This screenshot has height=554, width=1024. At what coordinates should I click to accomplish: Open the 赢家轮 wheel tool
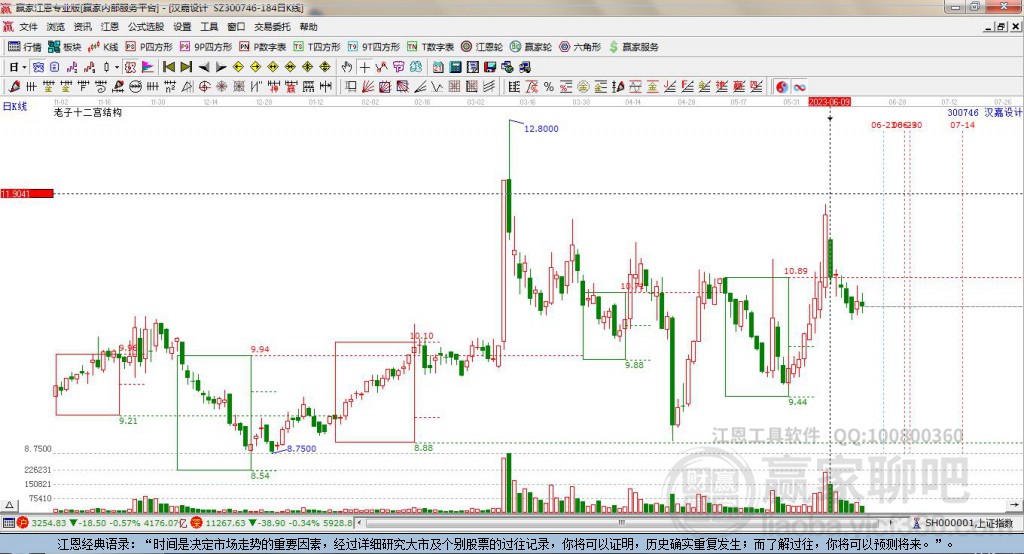[531, 47]
